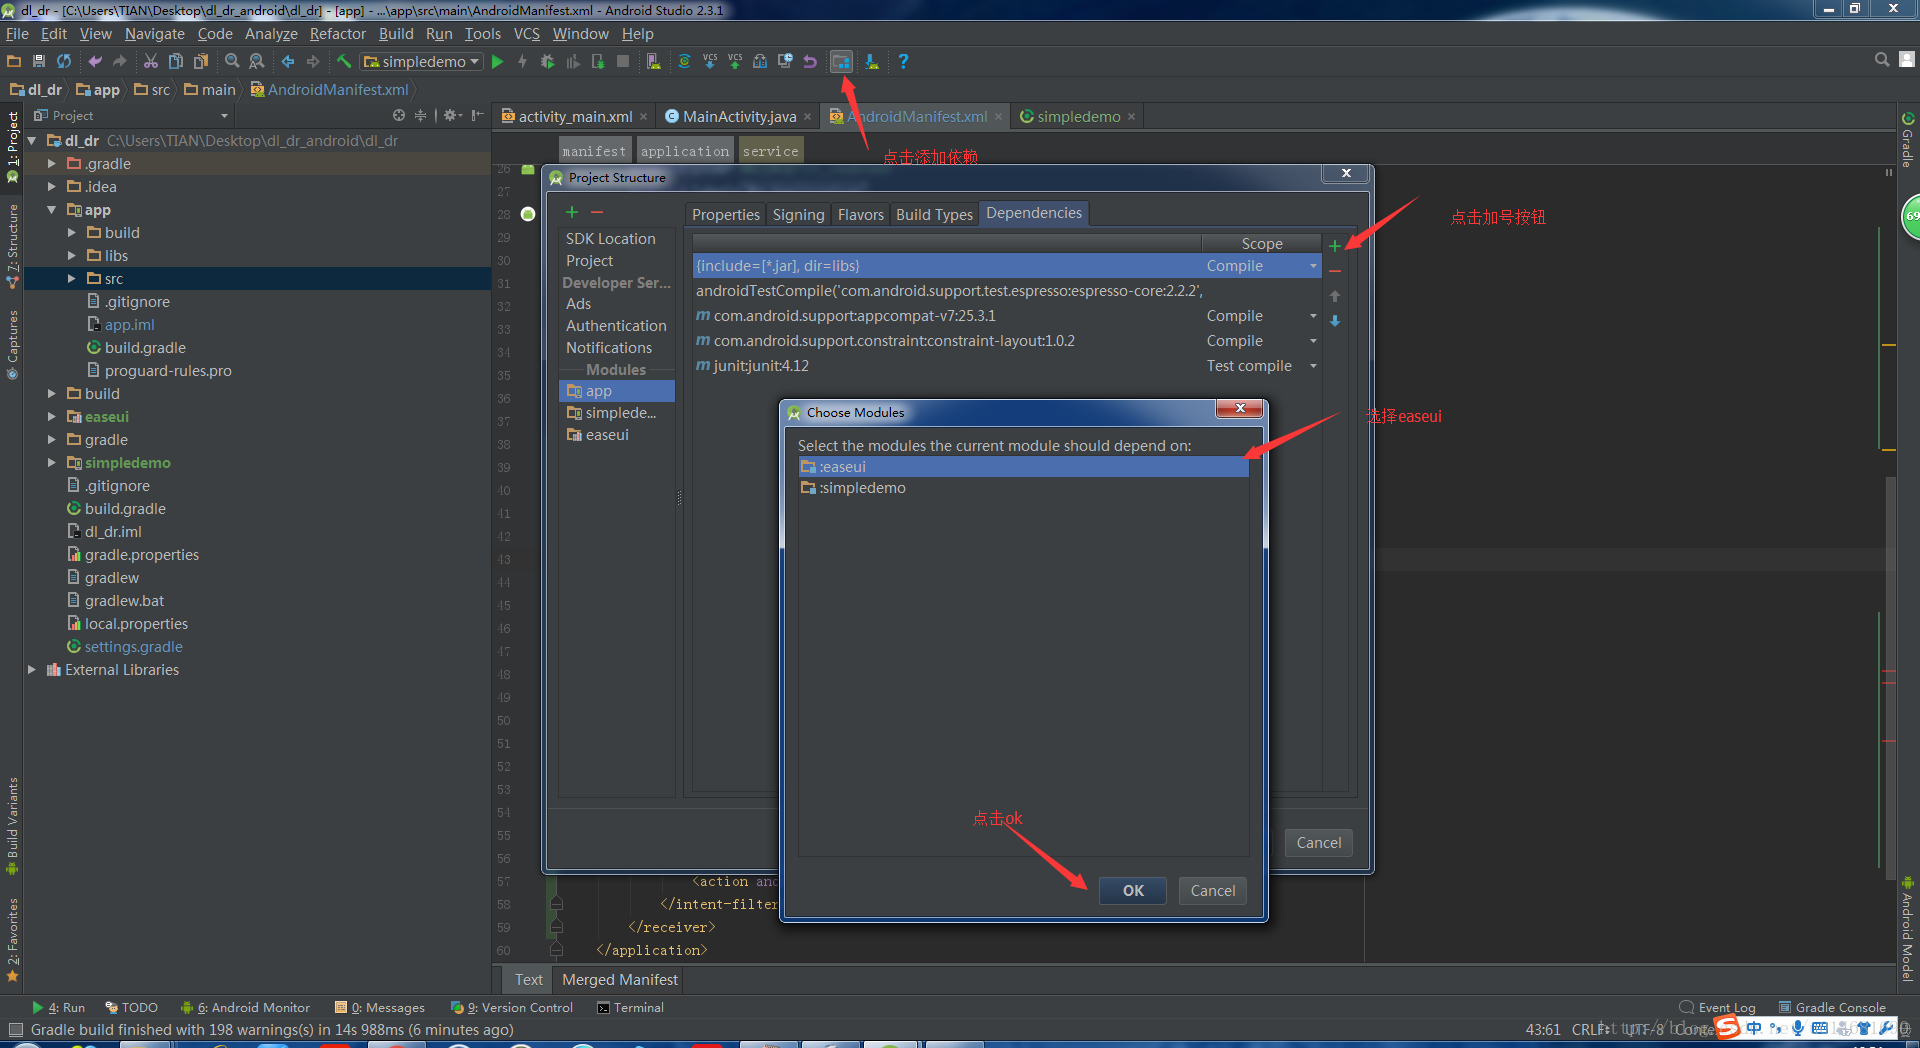Open simpledemo run configuration dropdown
This screenshot has width=1920, height=1048.
tap(421, 61)
